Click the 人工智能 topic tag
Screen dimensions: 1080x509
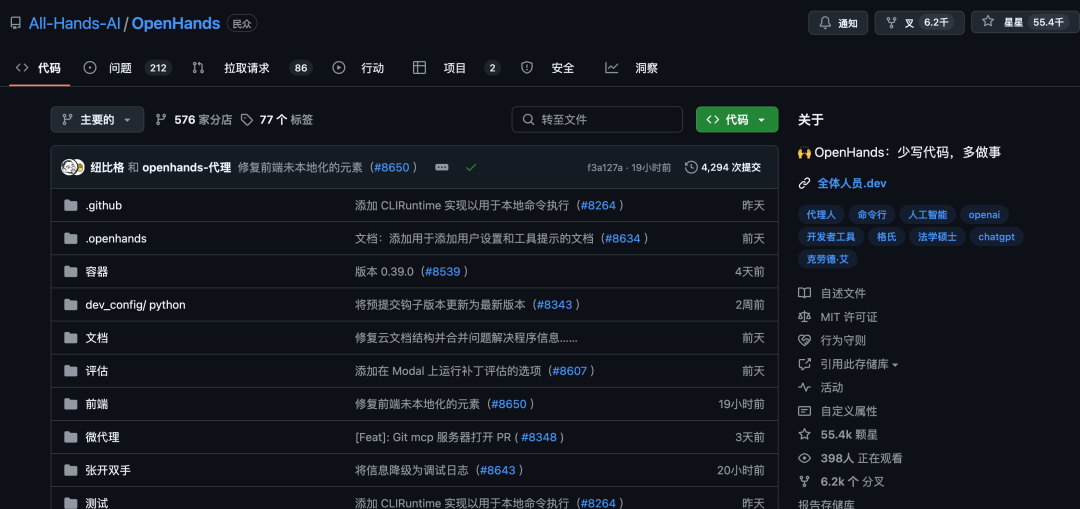[927, 214]
